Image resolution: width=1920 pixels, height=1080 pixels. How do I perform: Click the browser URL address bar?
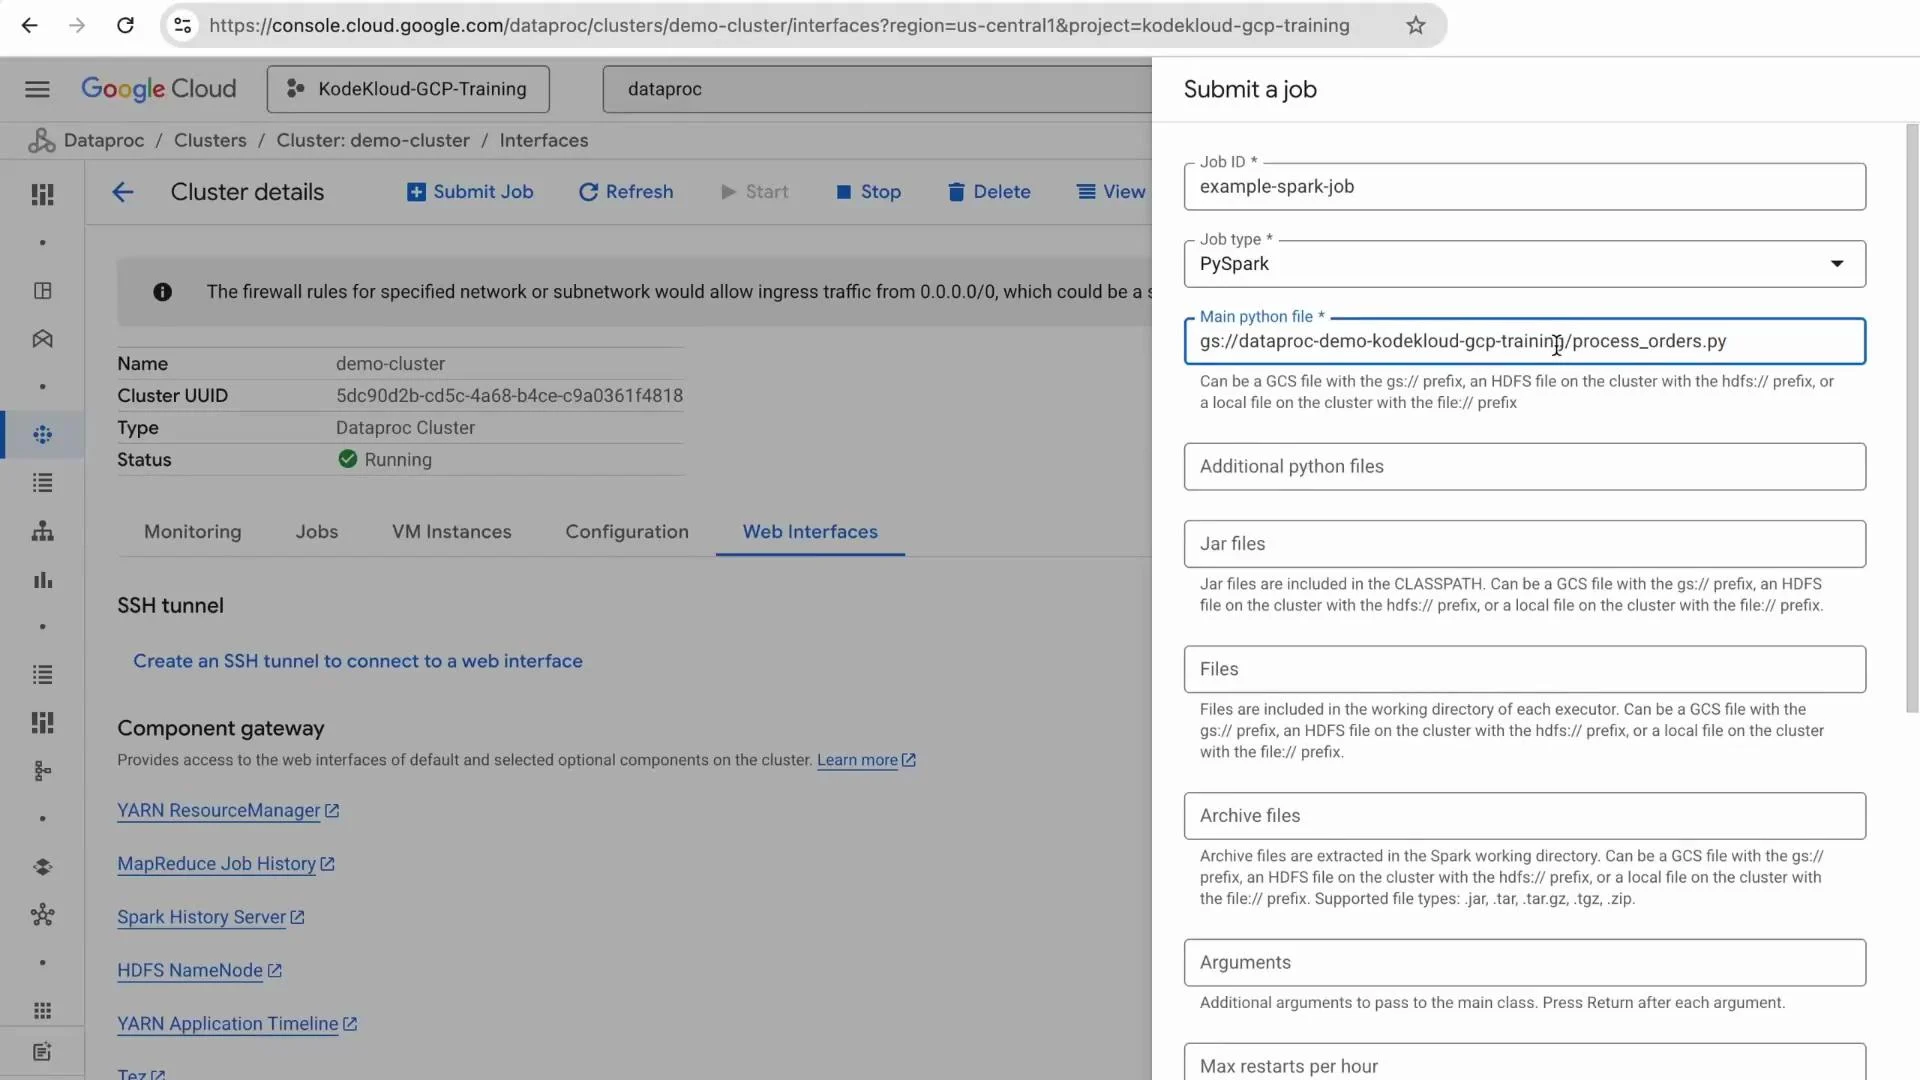point(780,25)
